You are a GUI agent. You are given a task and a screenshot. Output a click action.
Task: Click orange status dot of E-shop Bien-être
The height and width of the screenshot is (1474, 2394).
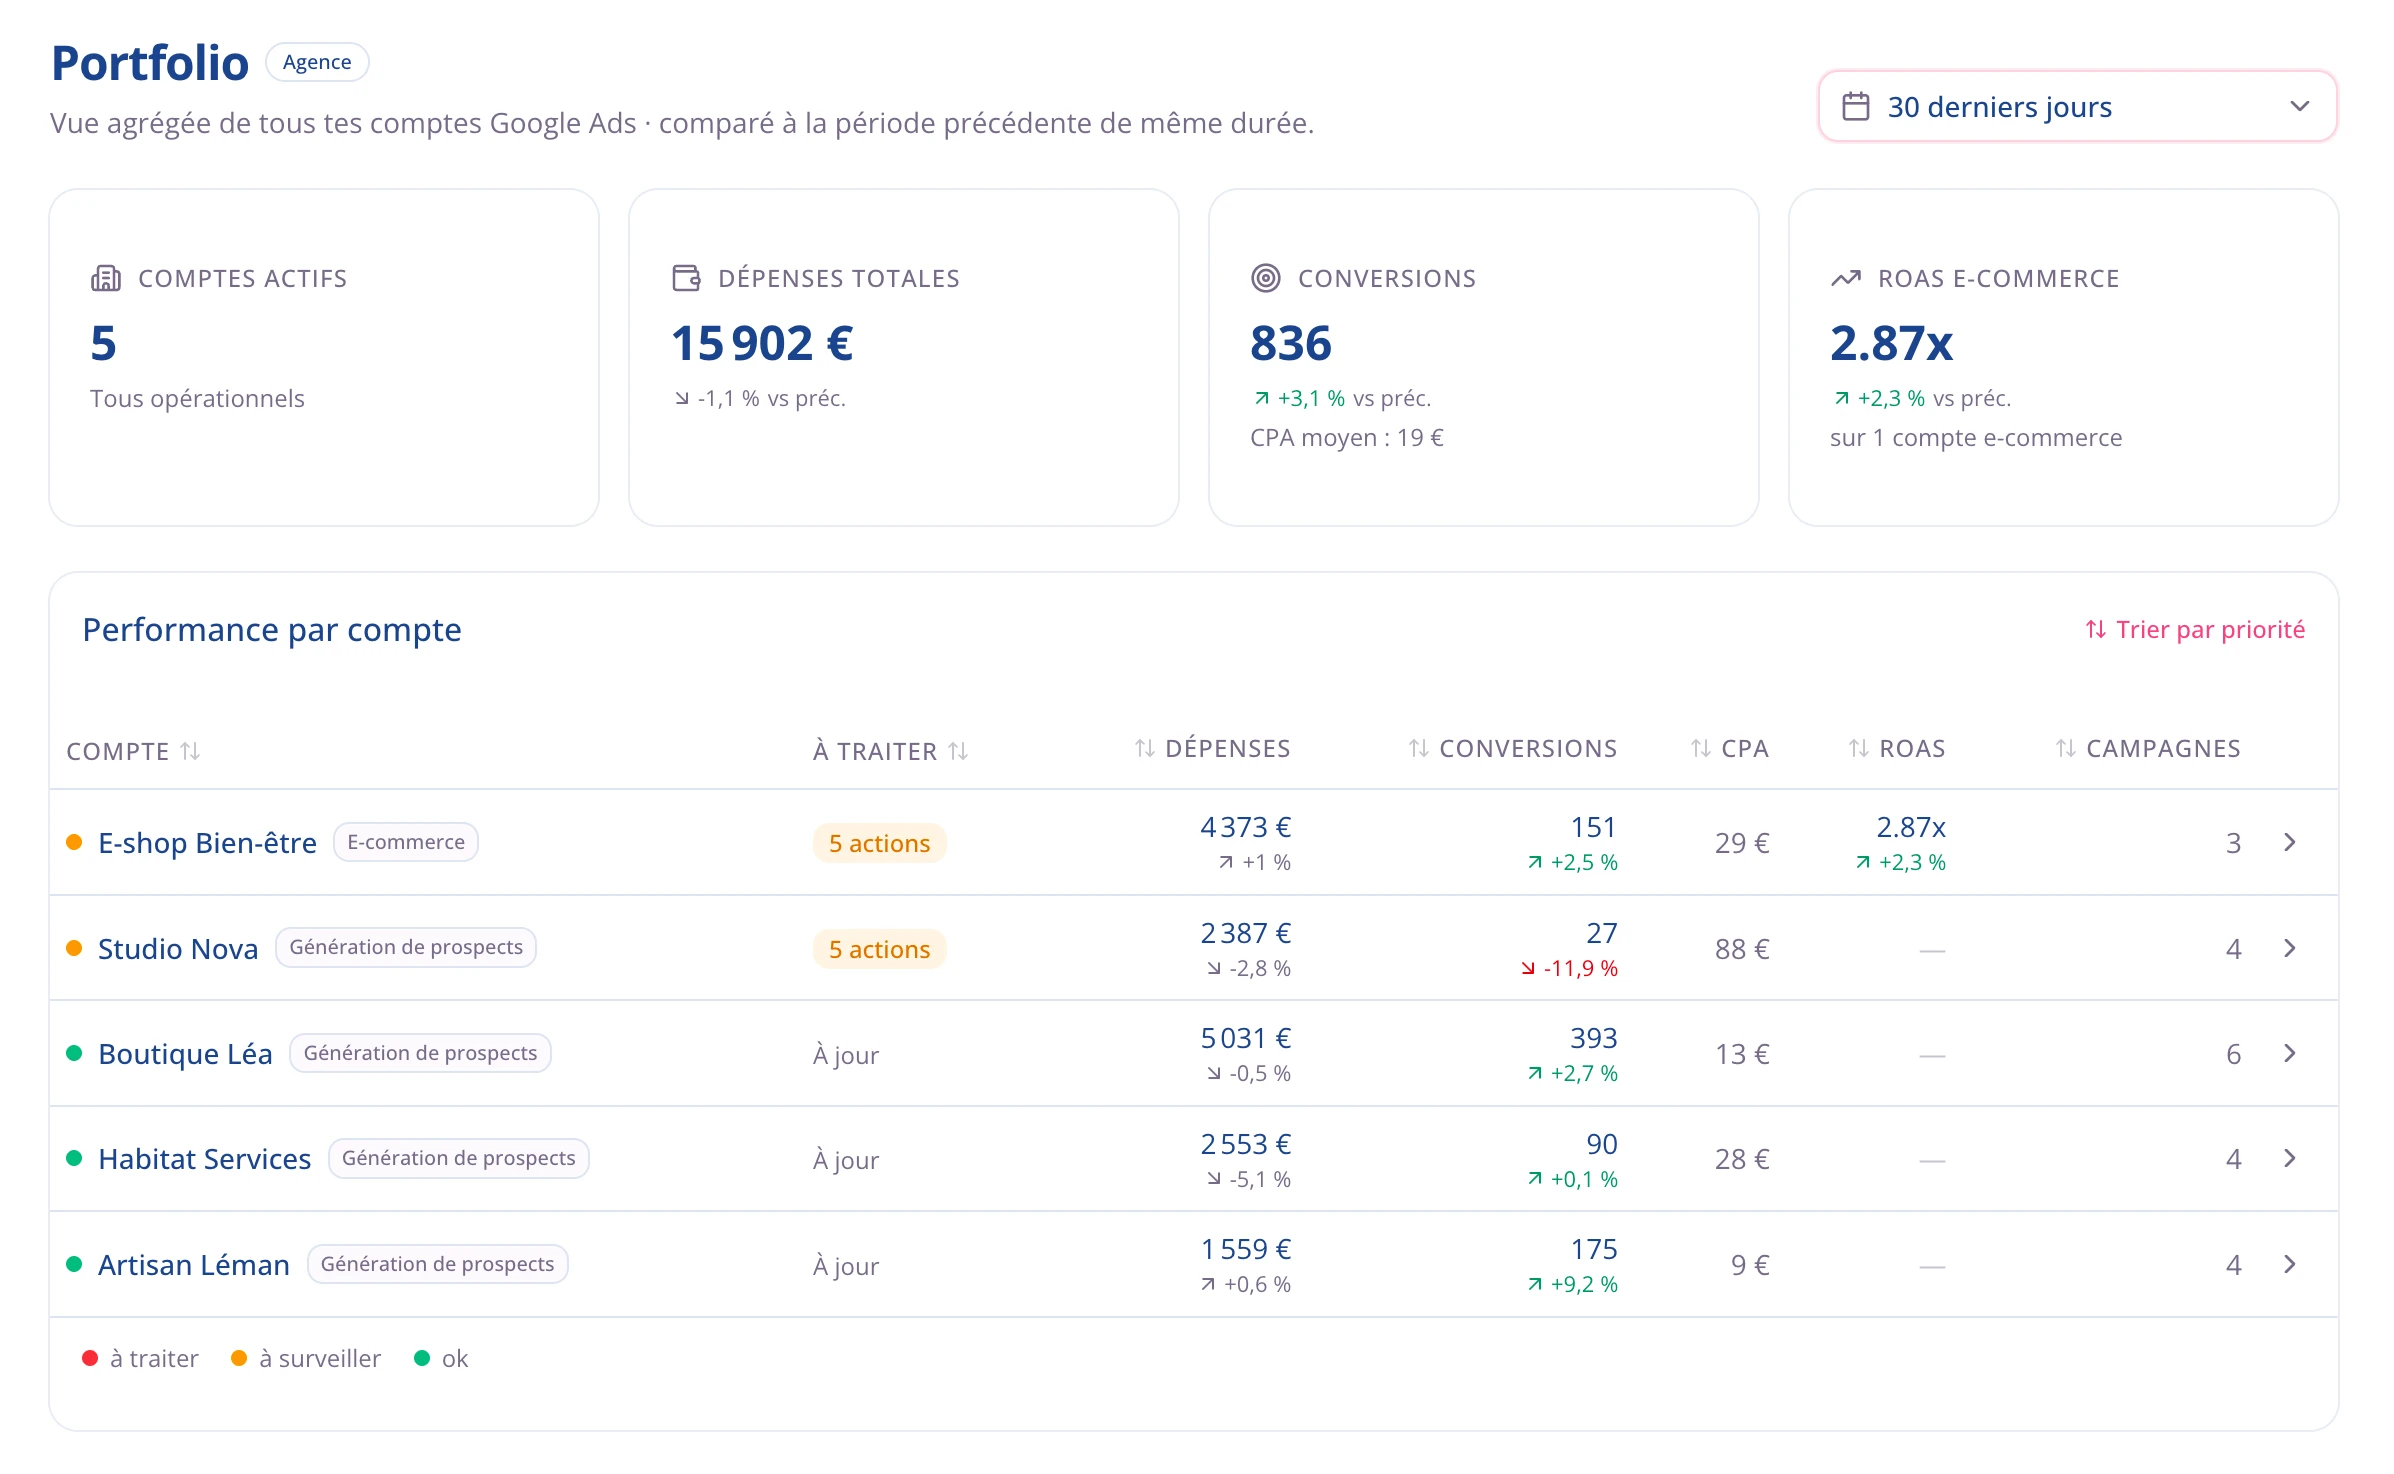tap(74, 842)
